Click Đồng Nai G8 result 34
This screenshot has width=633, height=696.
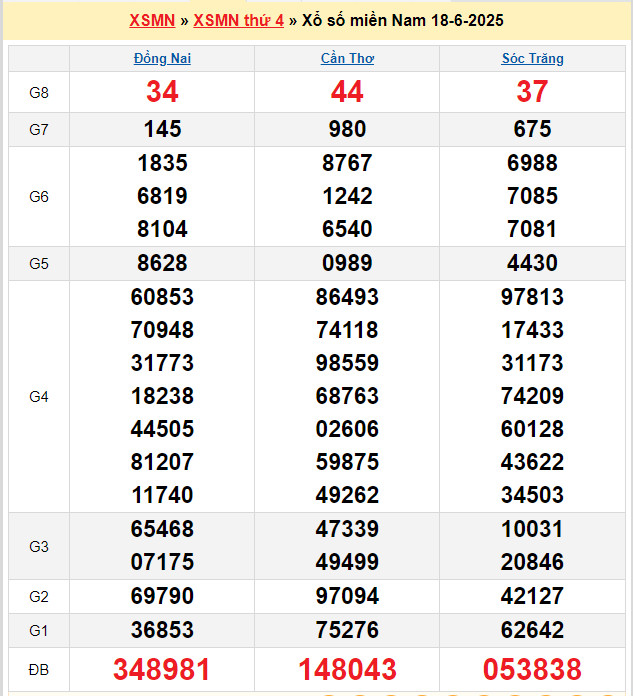(162, 92)
